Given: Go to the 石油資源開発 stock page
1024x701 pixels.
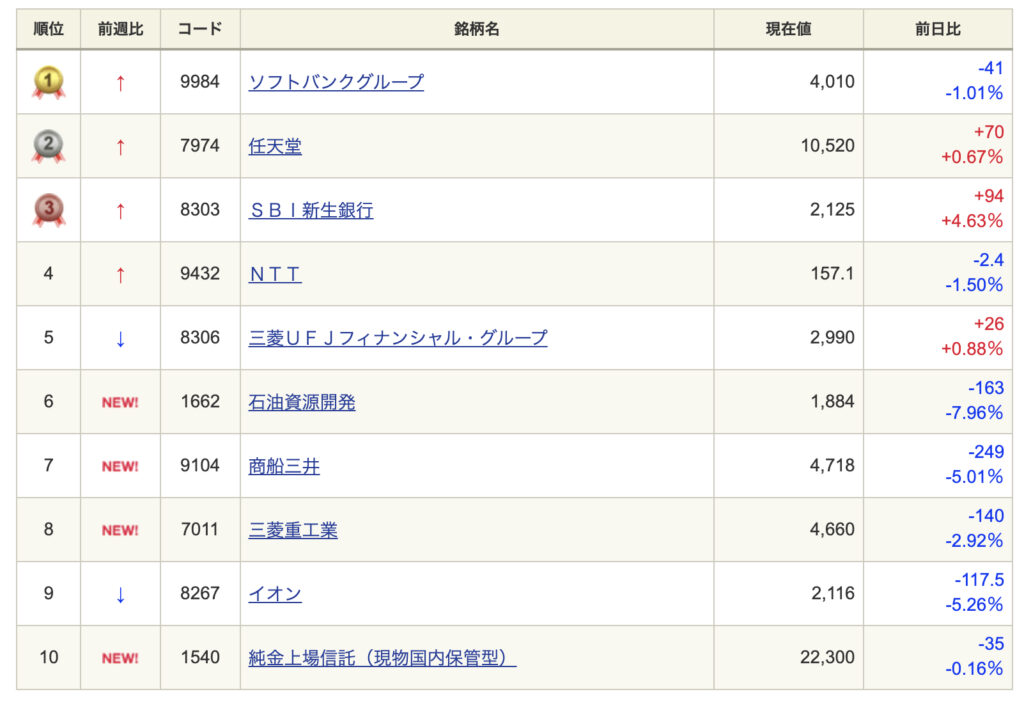Looking at the screenshot, I should click(302, 402).
